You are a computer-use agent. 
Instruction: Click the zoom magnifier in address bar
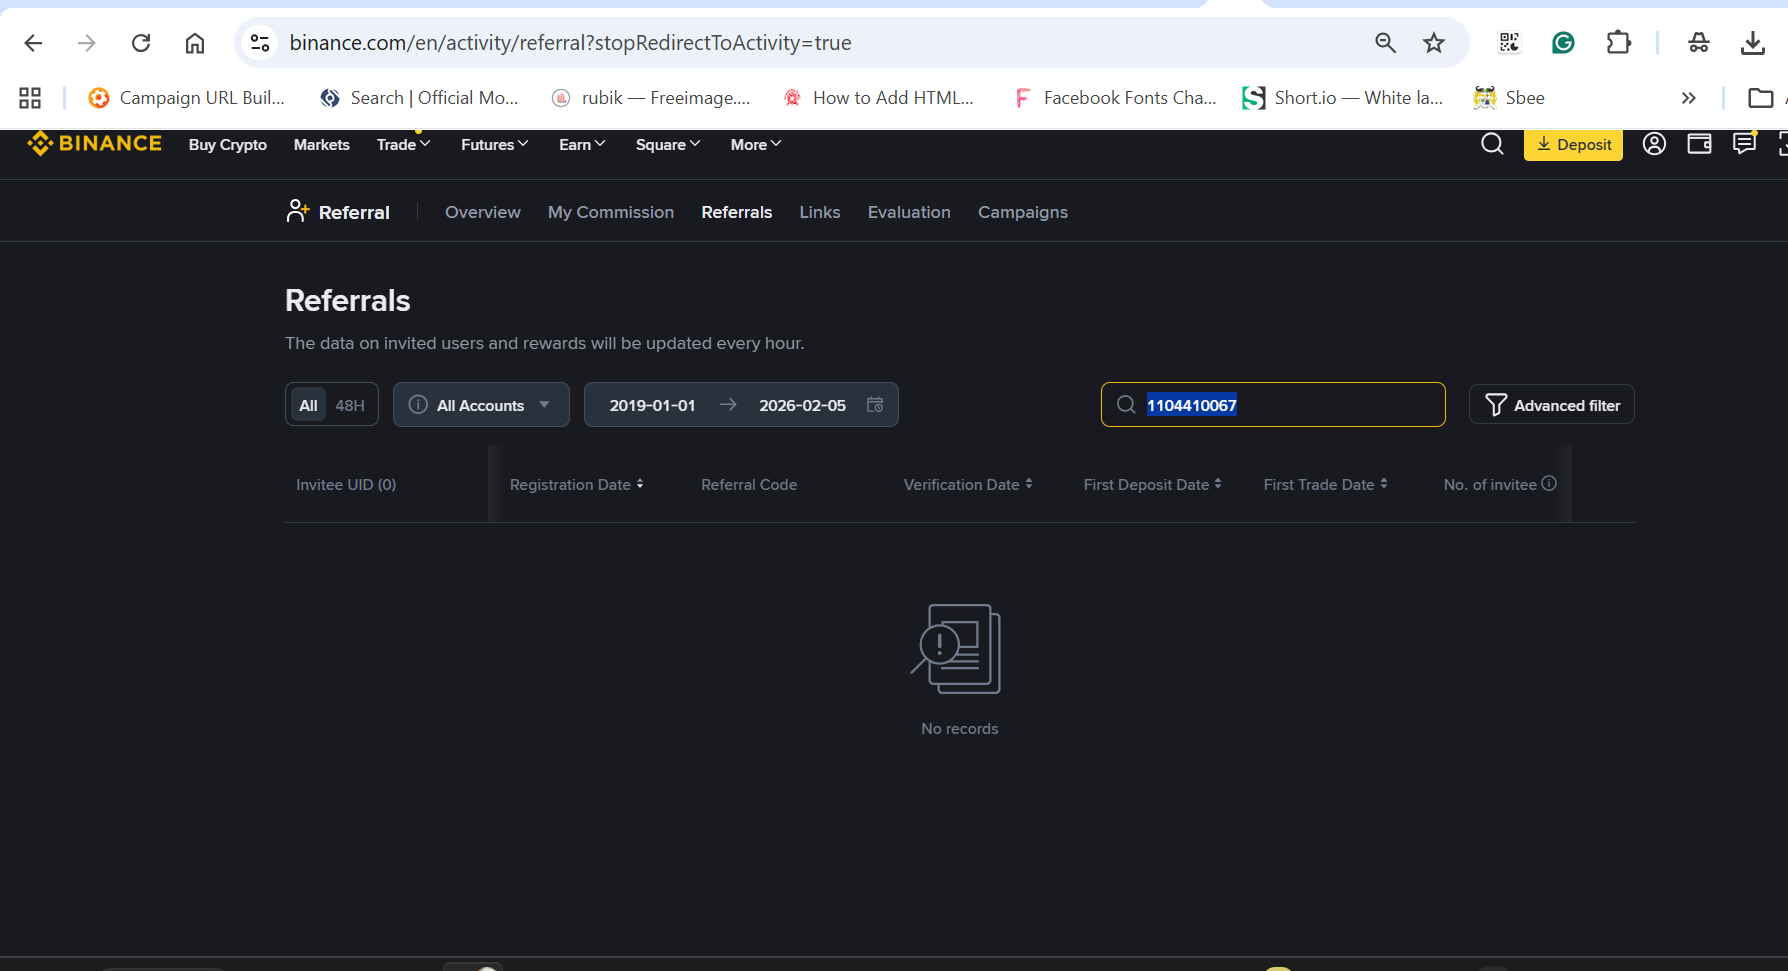coord(1385,43)
